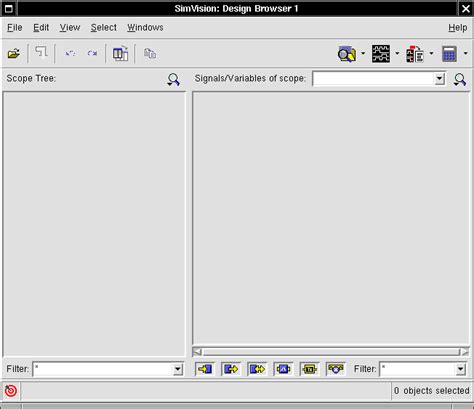Viewport: 474px width, 409px height.
Task: Click the Scope Tree Filter text field
Action: coord(103,369)
